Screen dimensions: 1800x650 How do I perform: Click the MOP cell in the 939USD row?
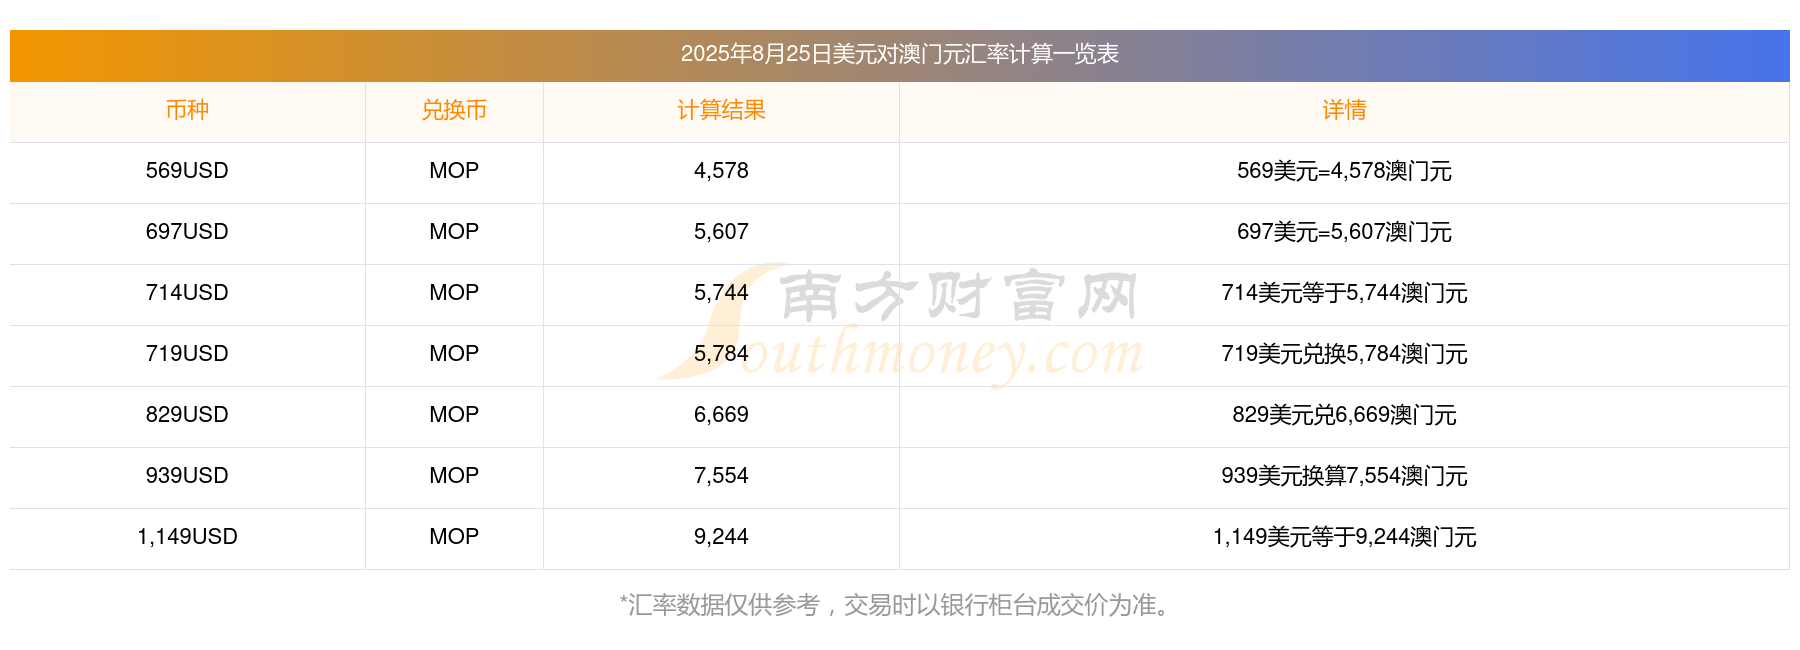(x=454, y=476)
